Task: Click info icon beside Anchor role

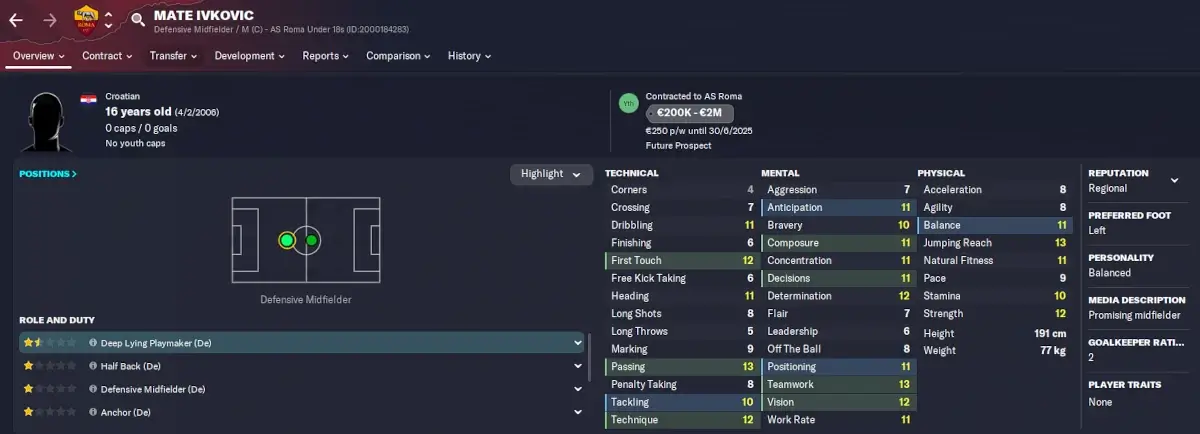Action: (93, 412)
